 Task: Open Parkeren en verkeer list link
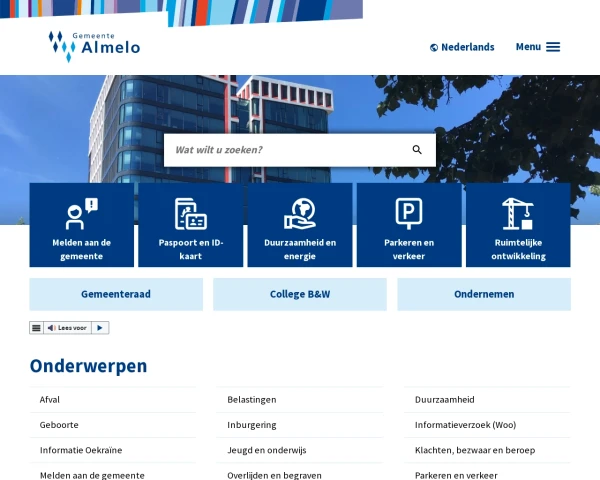[x=456, y=475]
